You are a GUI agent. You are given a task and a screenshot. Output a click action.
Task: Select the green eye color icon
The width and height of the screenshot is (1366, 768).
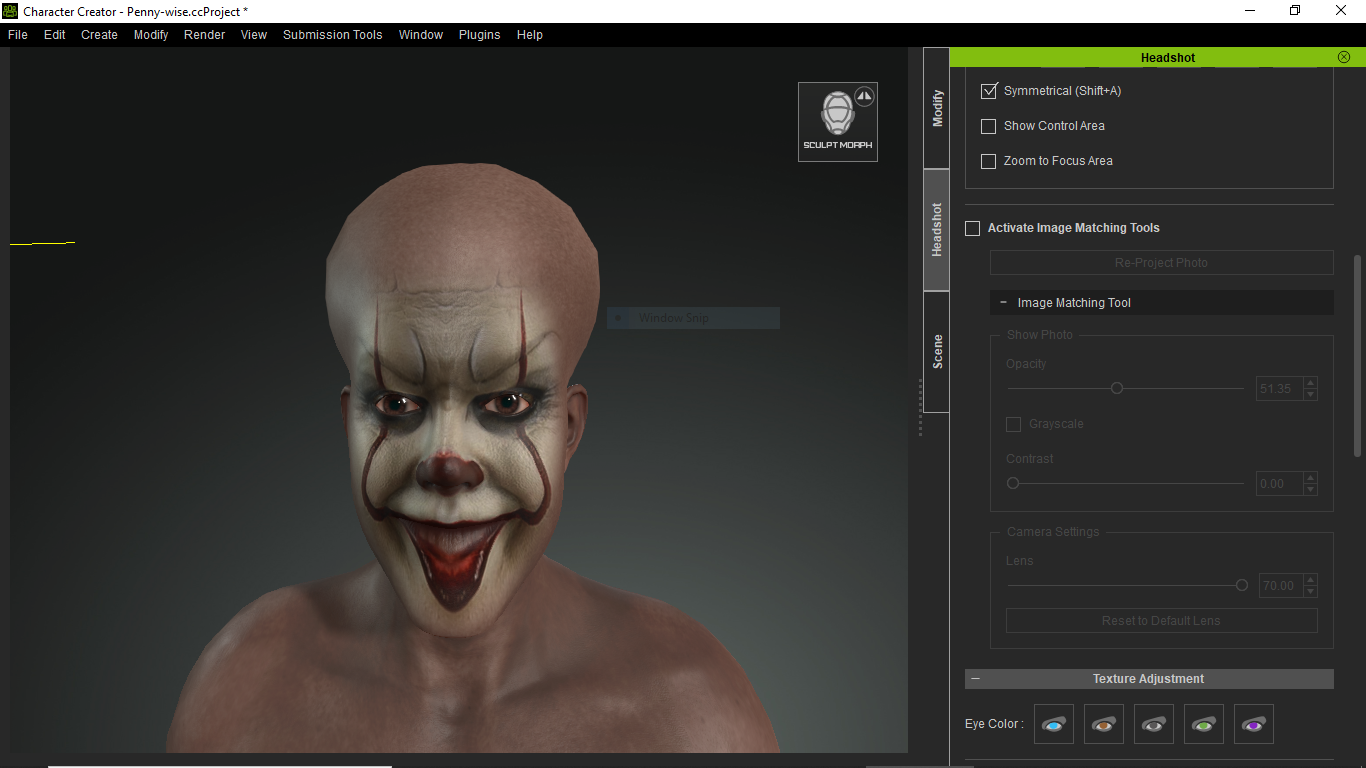pos(1204,724)
